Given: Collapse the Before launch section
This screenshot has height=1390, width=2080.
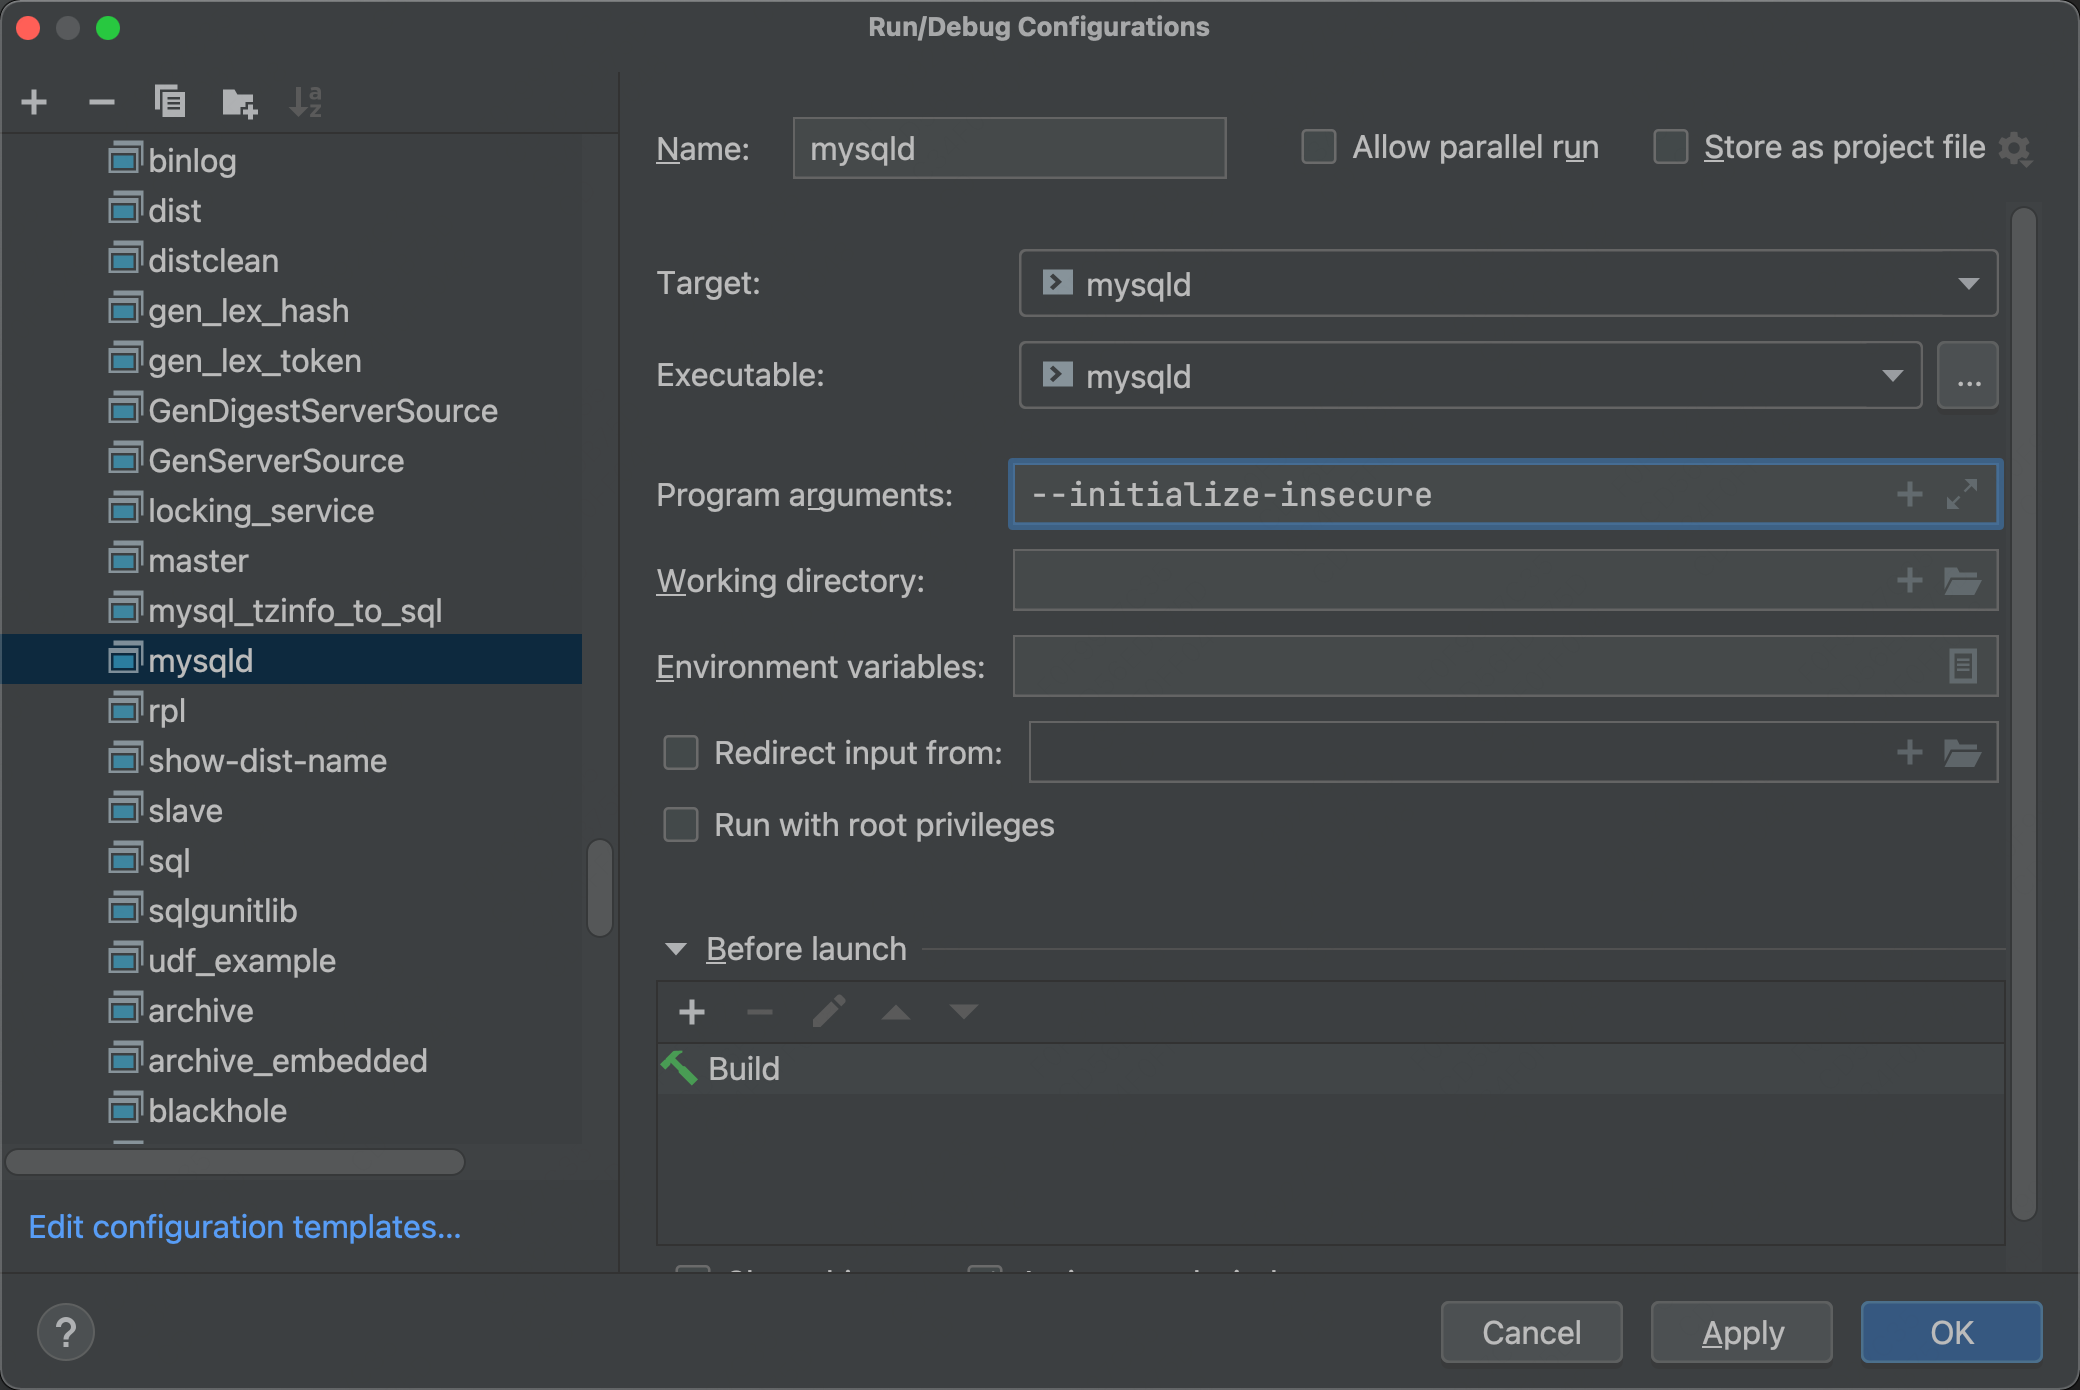Looking at the screenshot, I should point(676,949).
